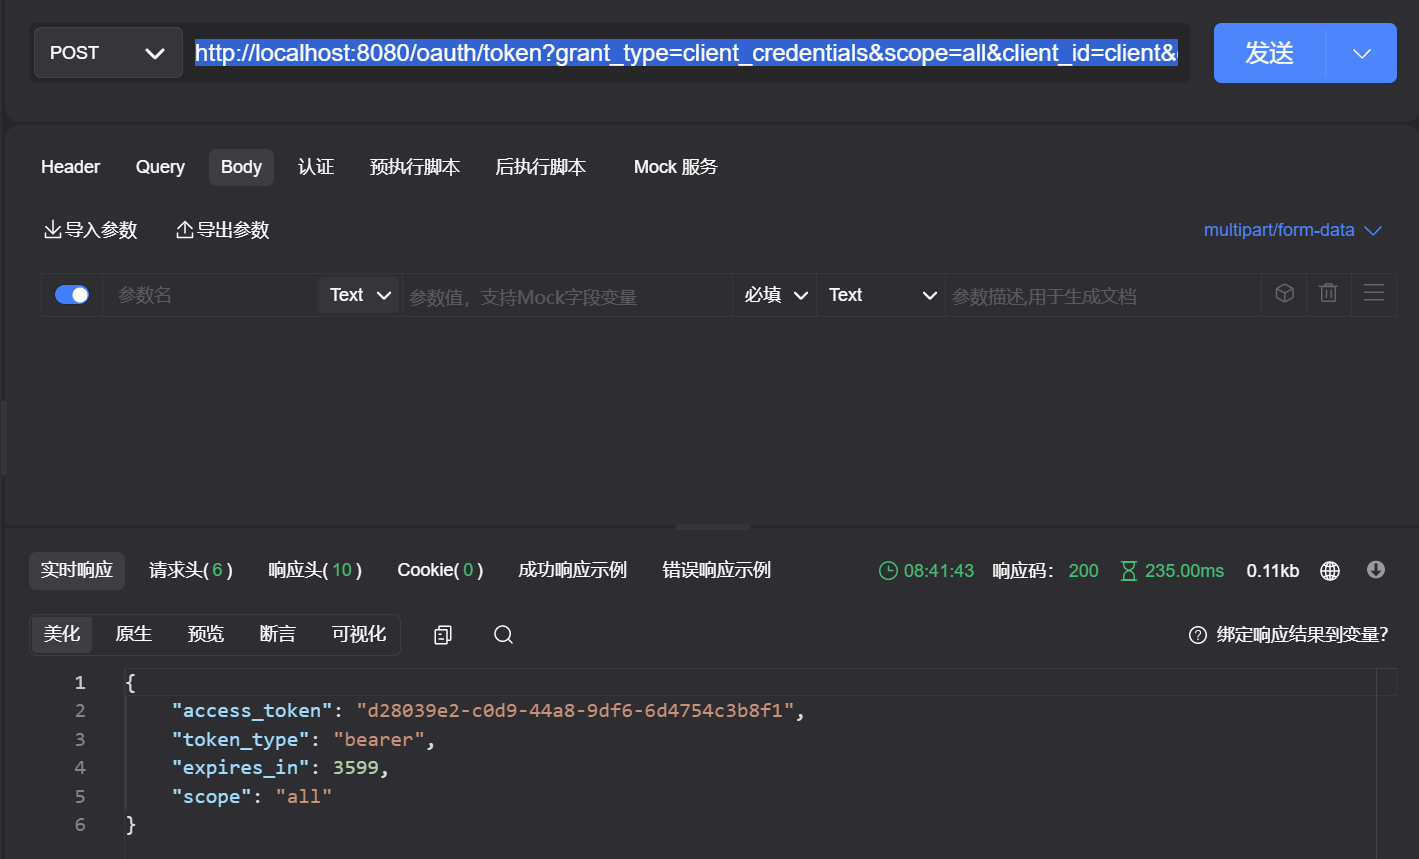Open the field type Text dropdown
This screenshot has width=1419, height=859.
coord(881,295)
